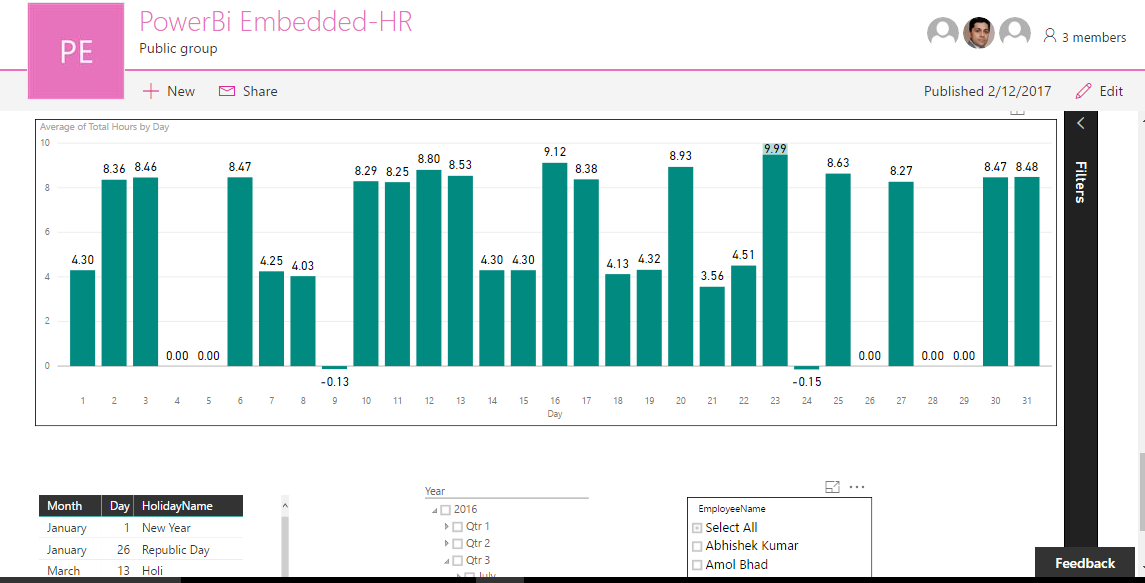This screenshot has height=583, width=1145.
Task: Sort by the HolidayName column header
Action: point(188,506)
